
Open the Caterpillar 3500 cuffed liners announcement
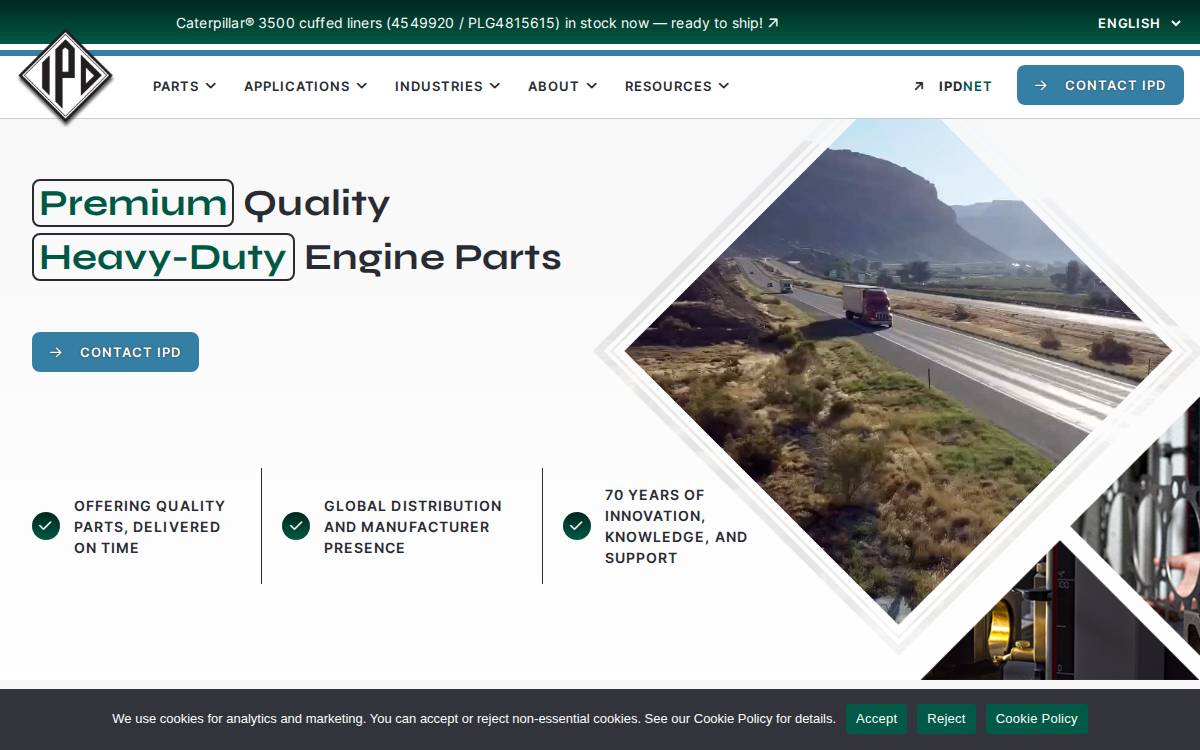coord(477,23)
